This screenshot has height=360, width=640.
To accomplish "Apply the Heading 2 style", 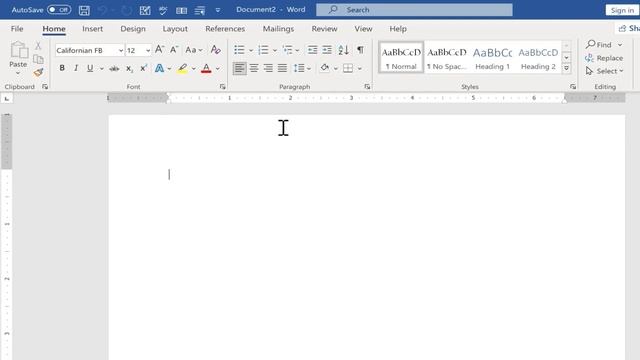I will [x=538, y=58].
